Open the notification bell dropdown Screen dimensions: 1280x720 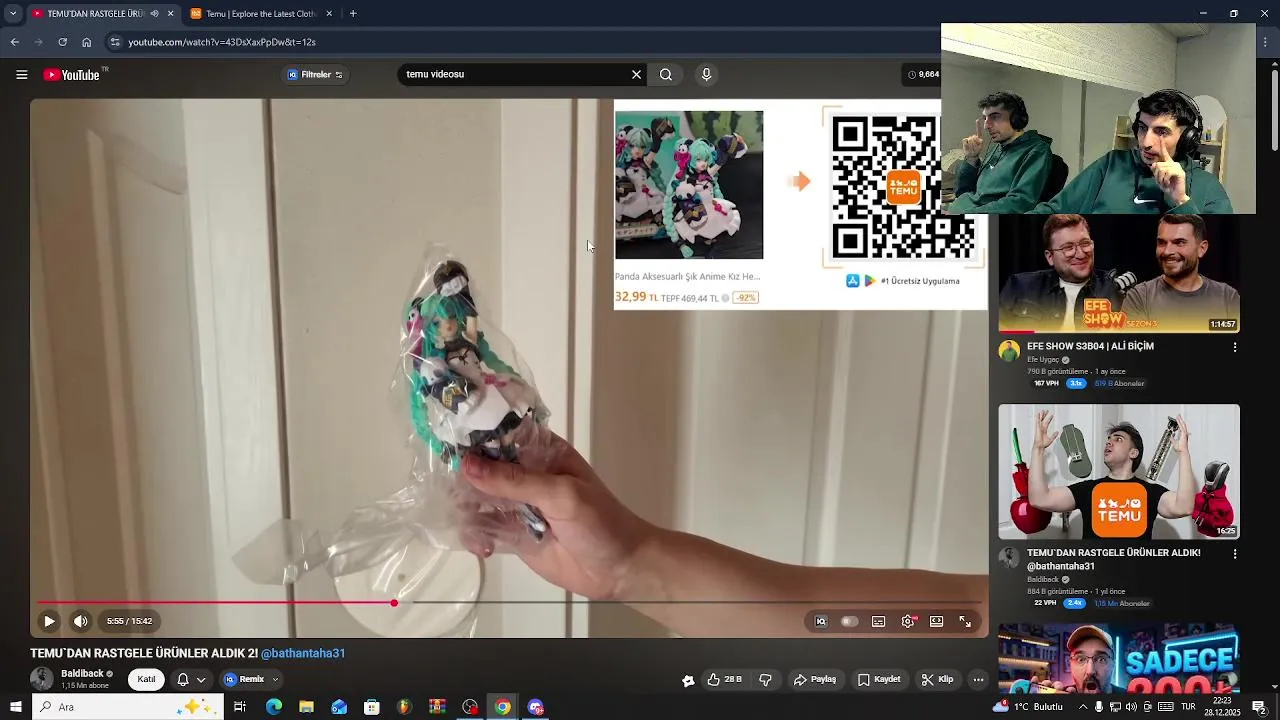[x=190, y=679]
